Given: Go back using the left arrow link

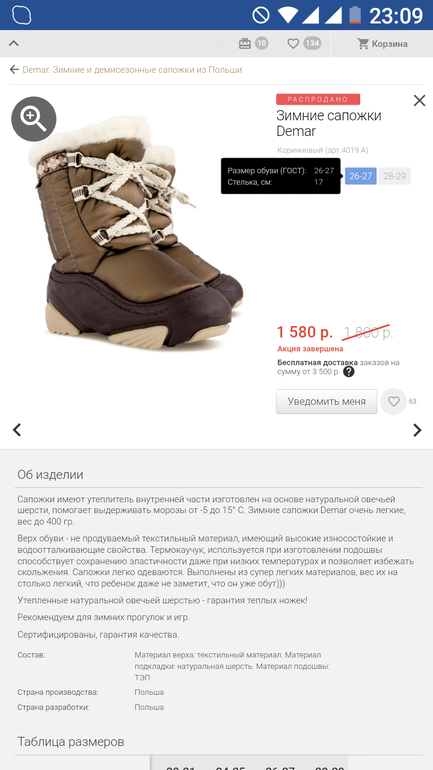Looking at the screenshot, I should [14, 70].
